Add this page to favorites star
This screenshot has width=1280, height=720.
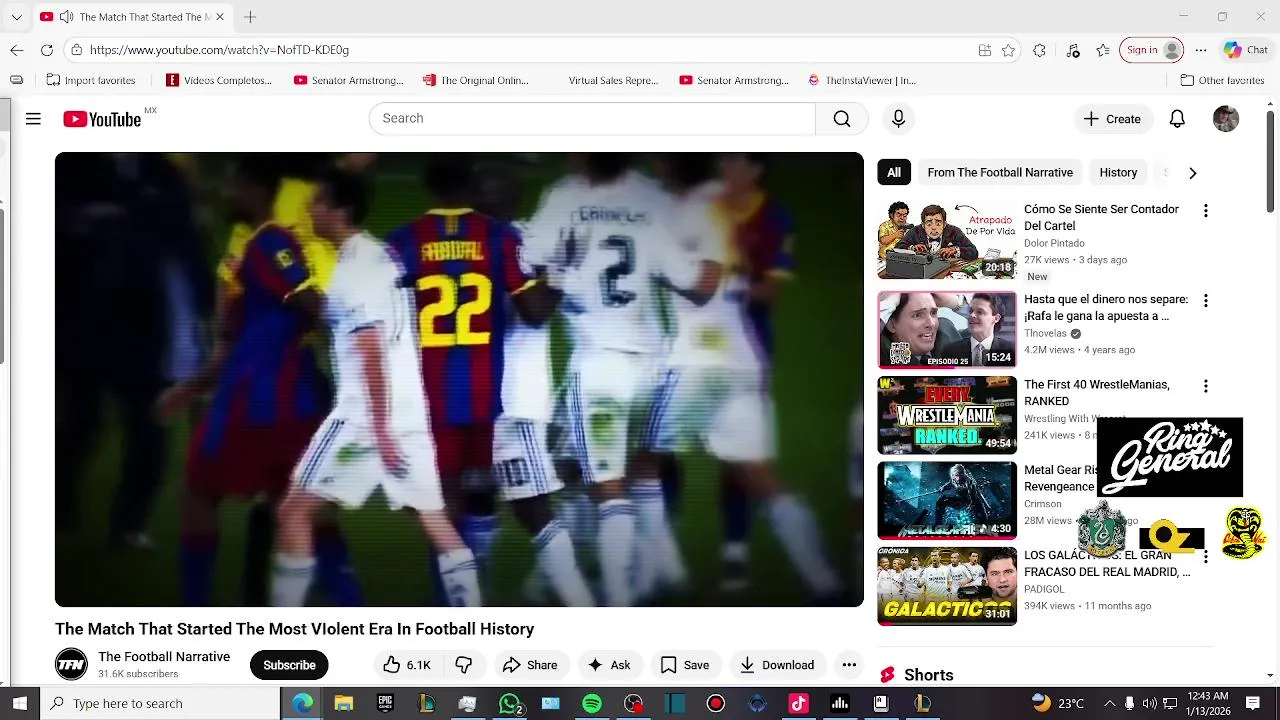(x=1009, y=50)
